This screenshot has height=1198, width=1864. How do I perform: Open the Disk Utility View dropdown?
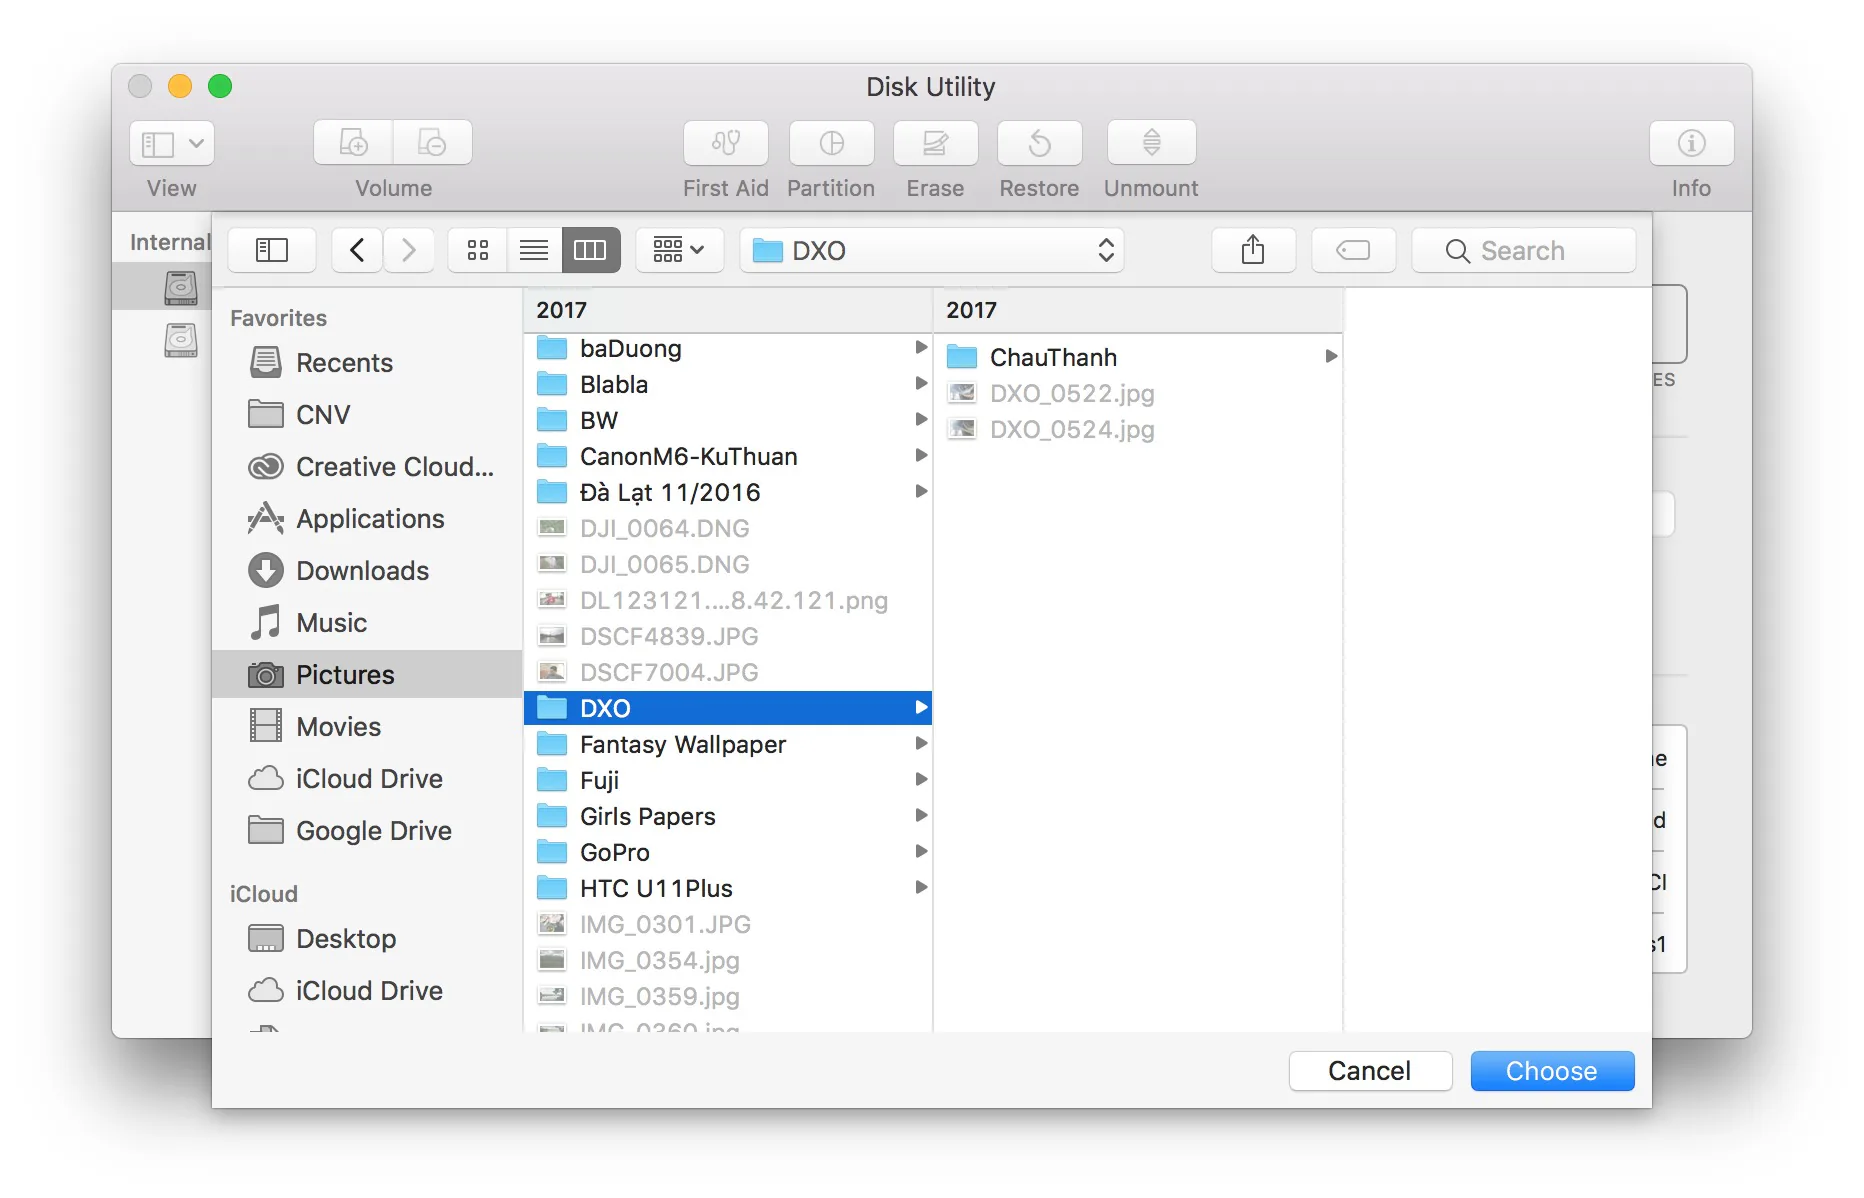[172, 143]
